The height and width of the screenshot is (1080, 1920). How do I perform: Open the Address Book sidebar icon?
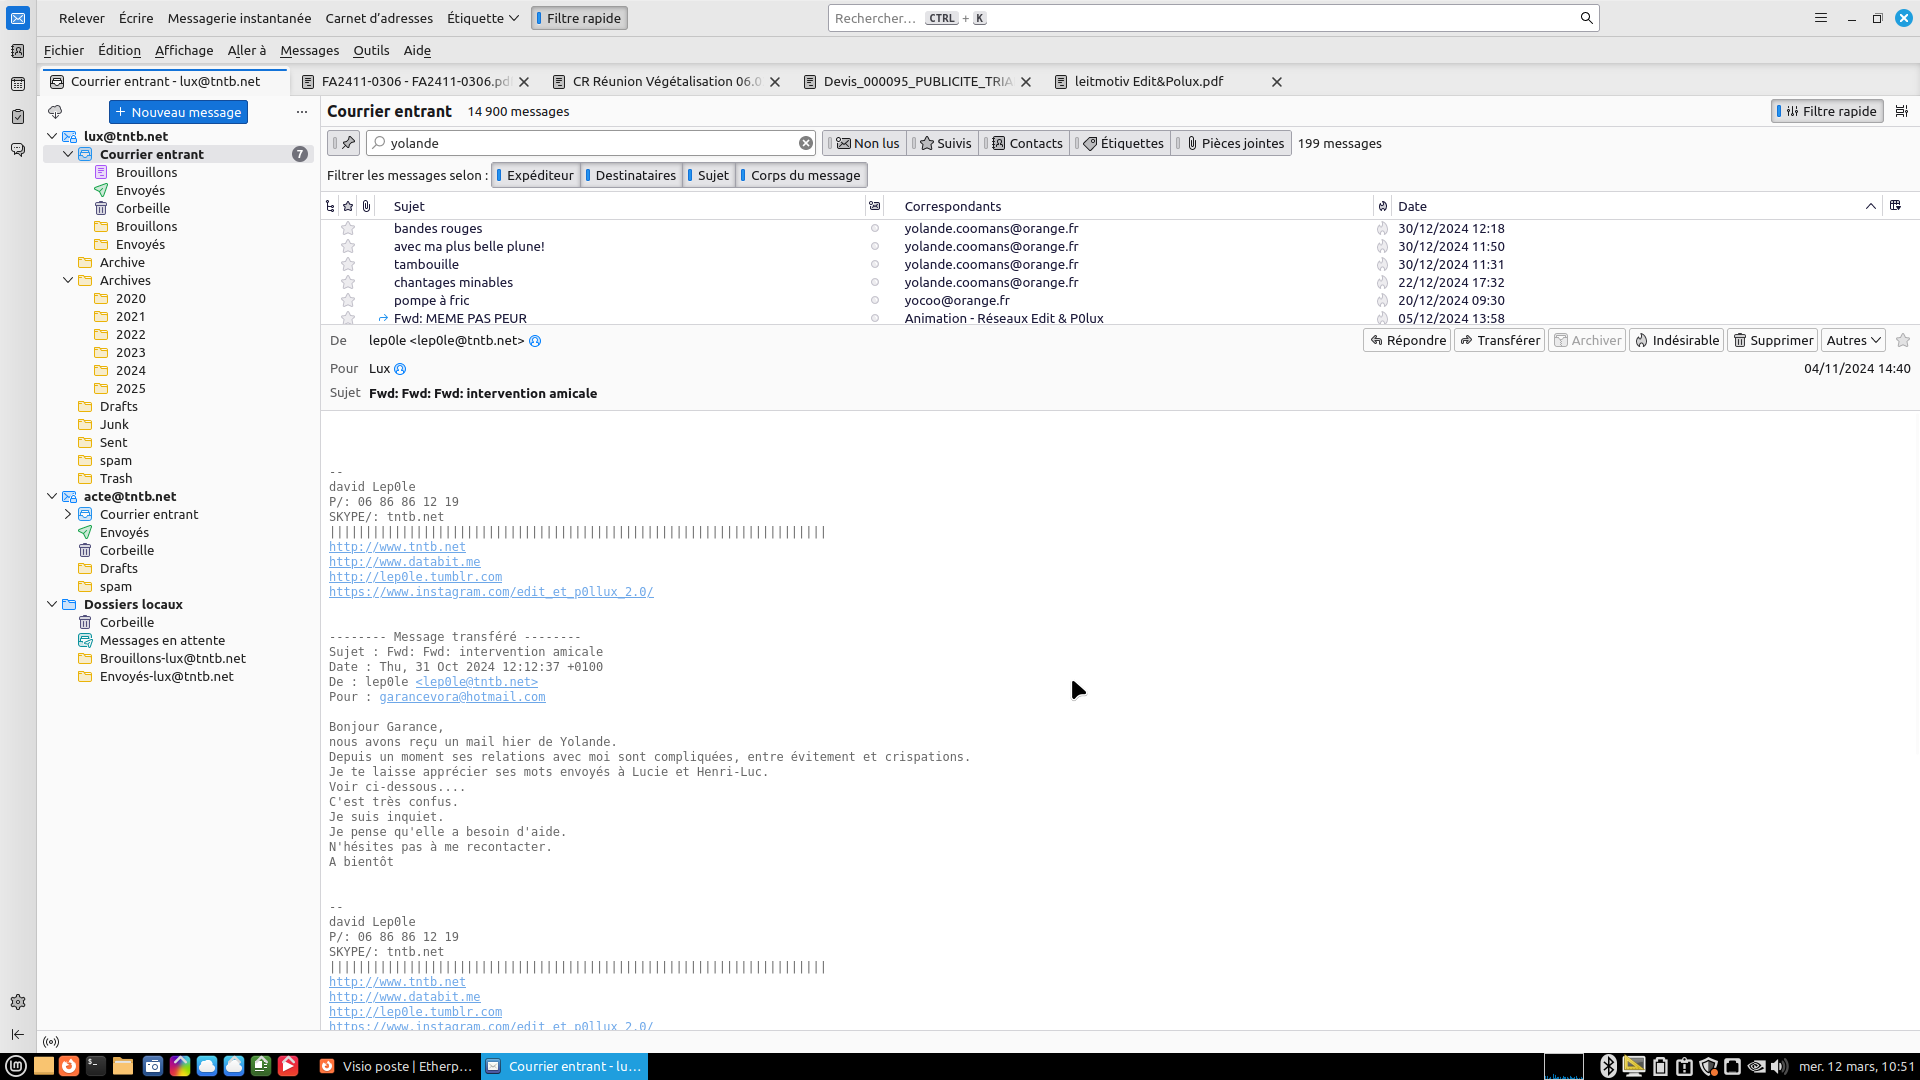(x=18, y=51)
